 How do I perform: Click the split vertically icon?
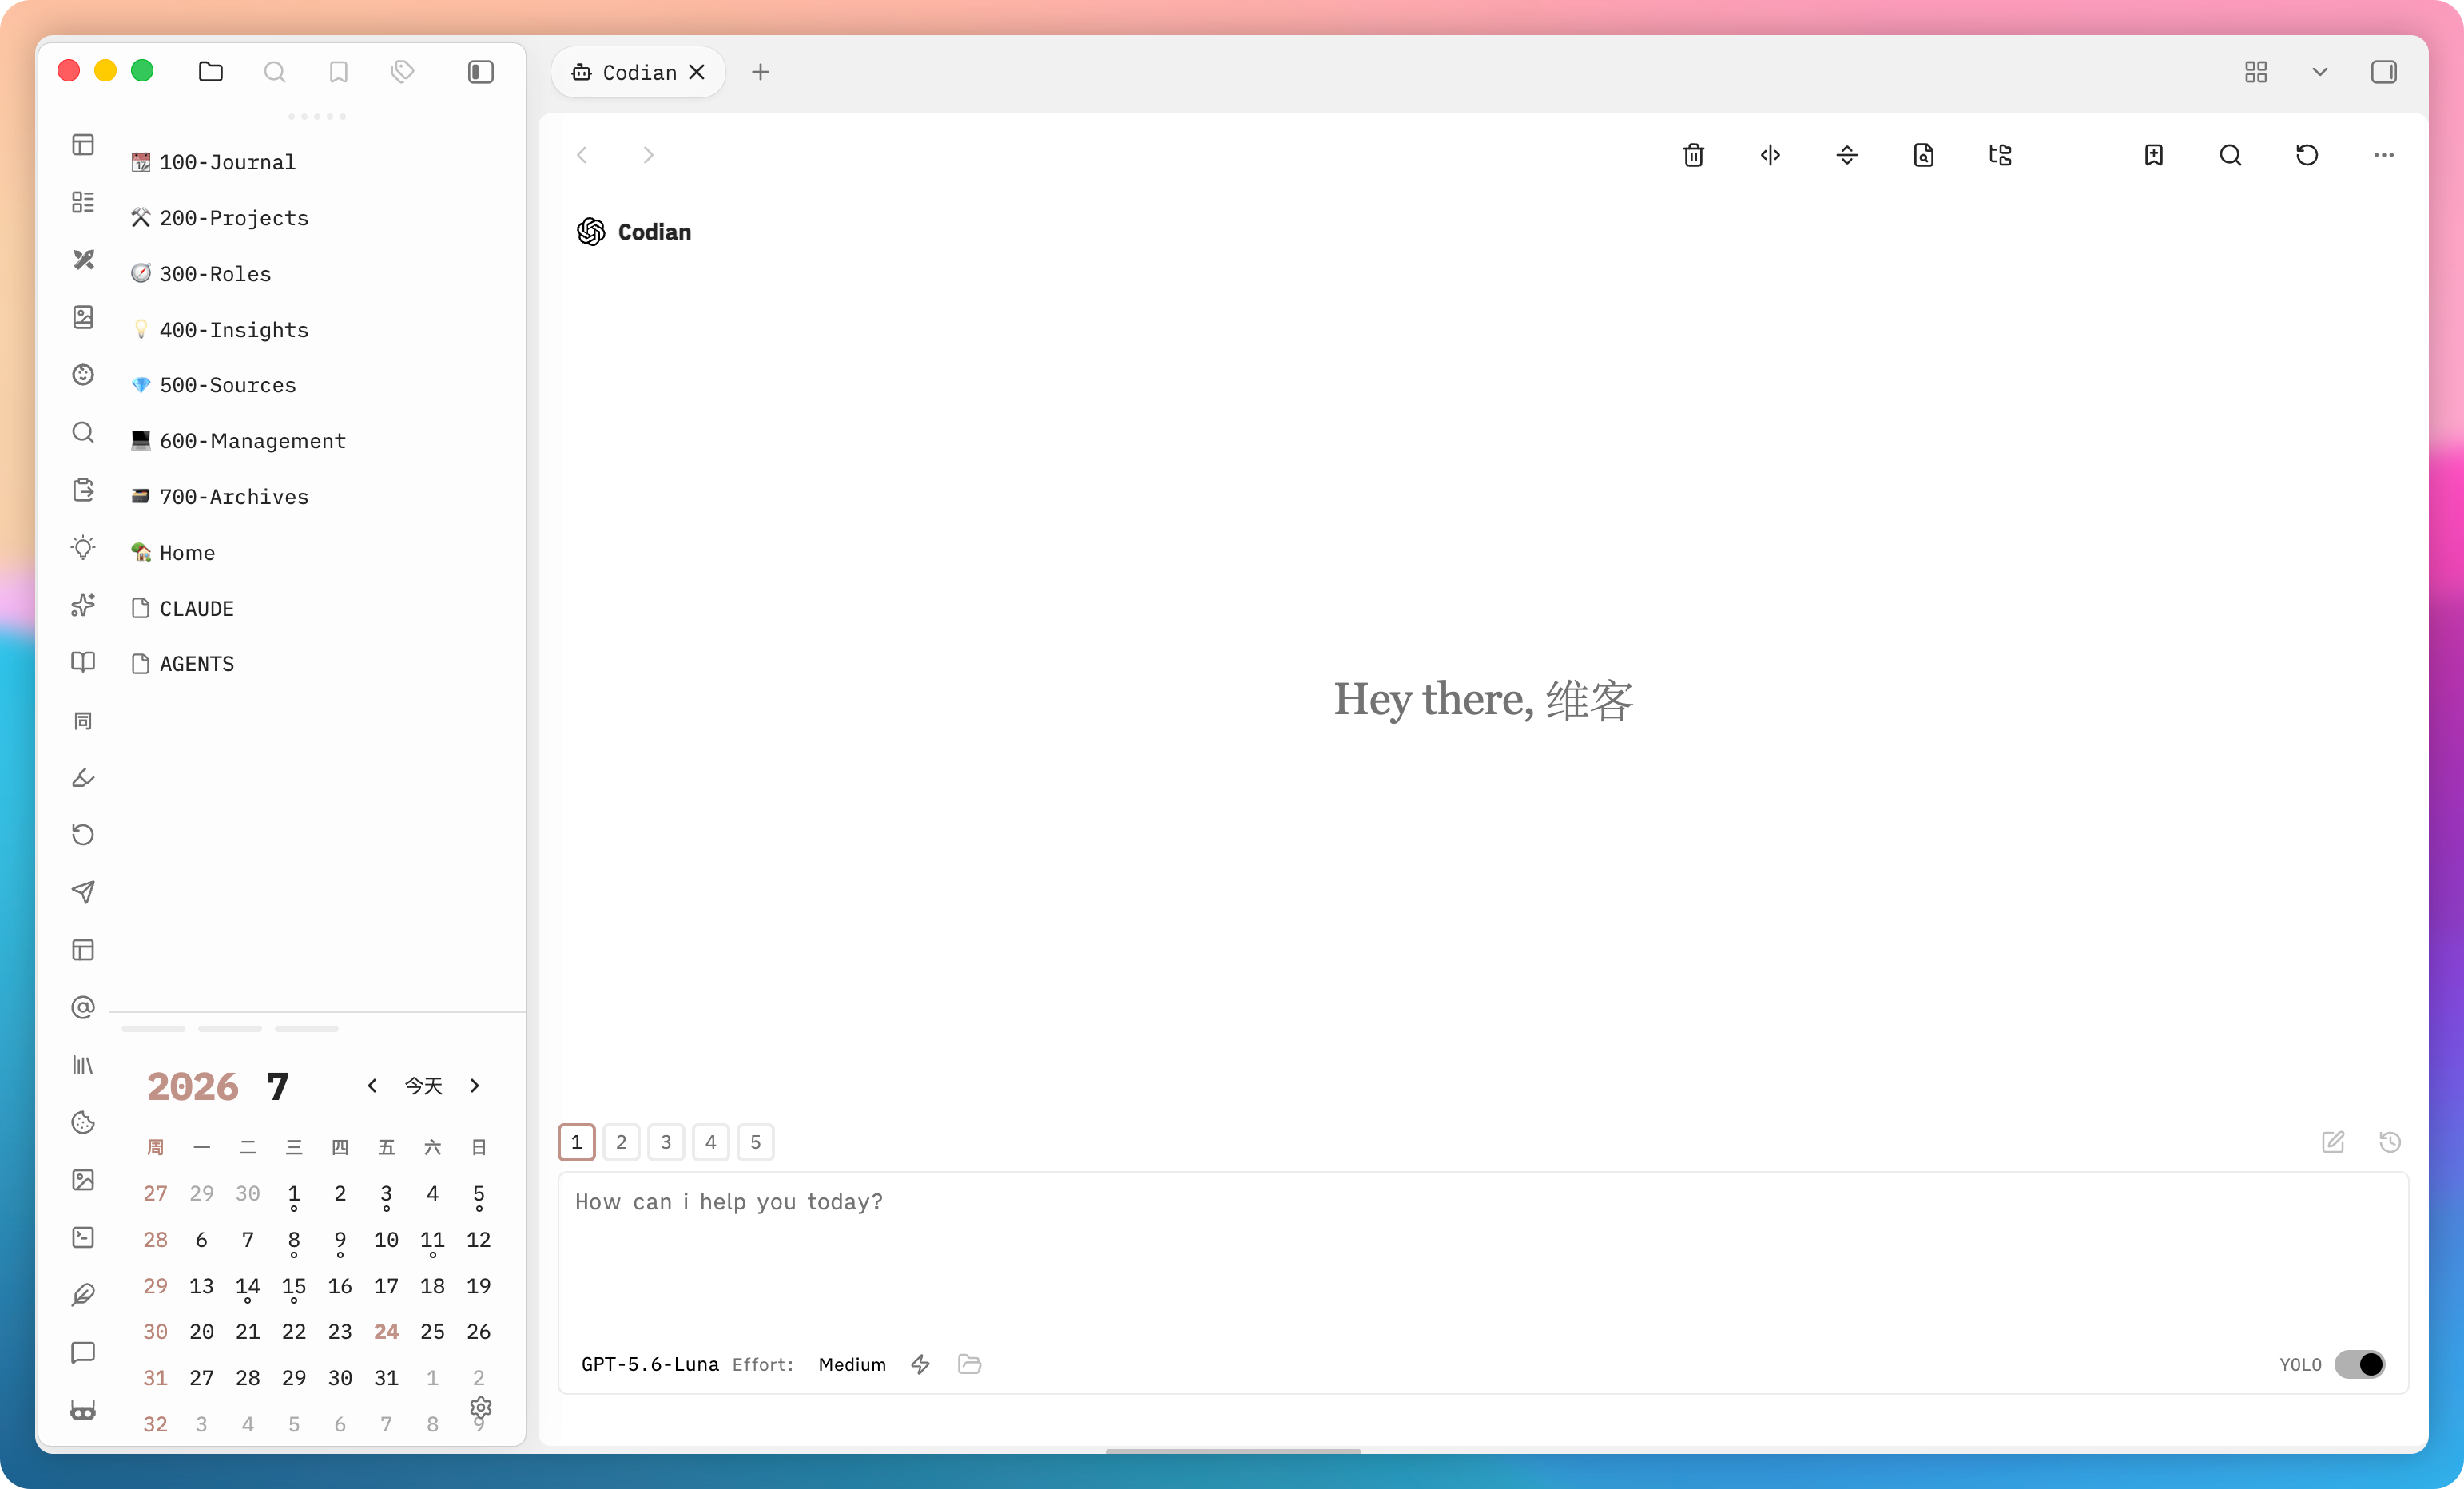1770,155
